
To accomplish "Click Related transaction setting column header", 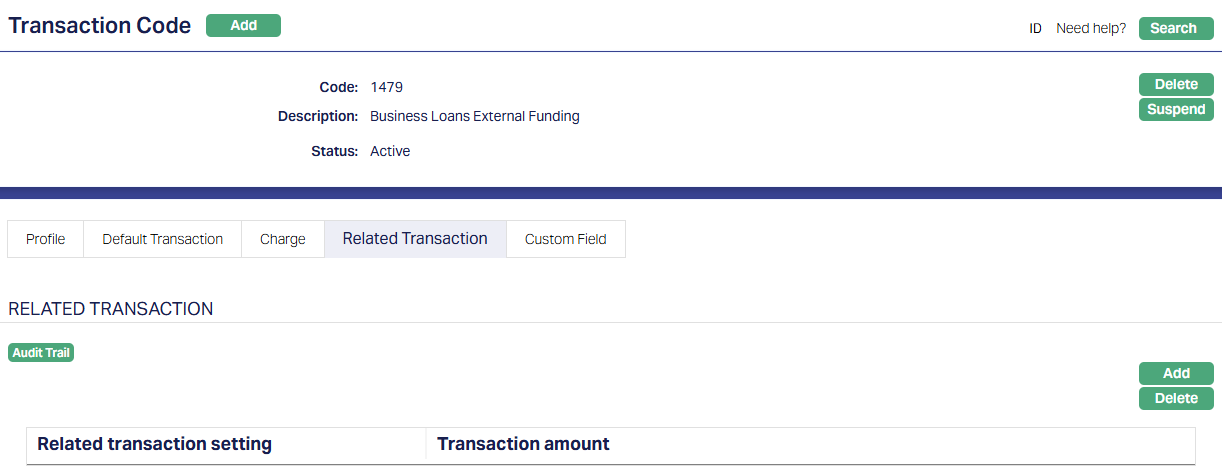I will (155, 444).
